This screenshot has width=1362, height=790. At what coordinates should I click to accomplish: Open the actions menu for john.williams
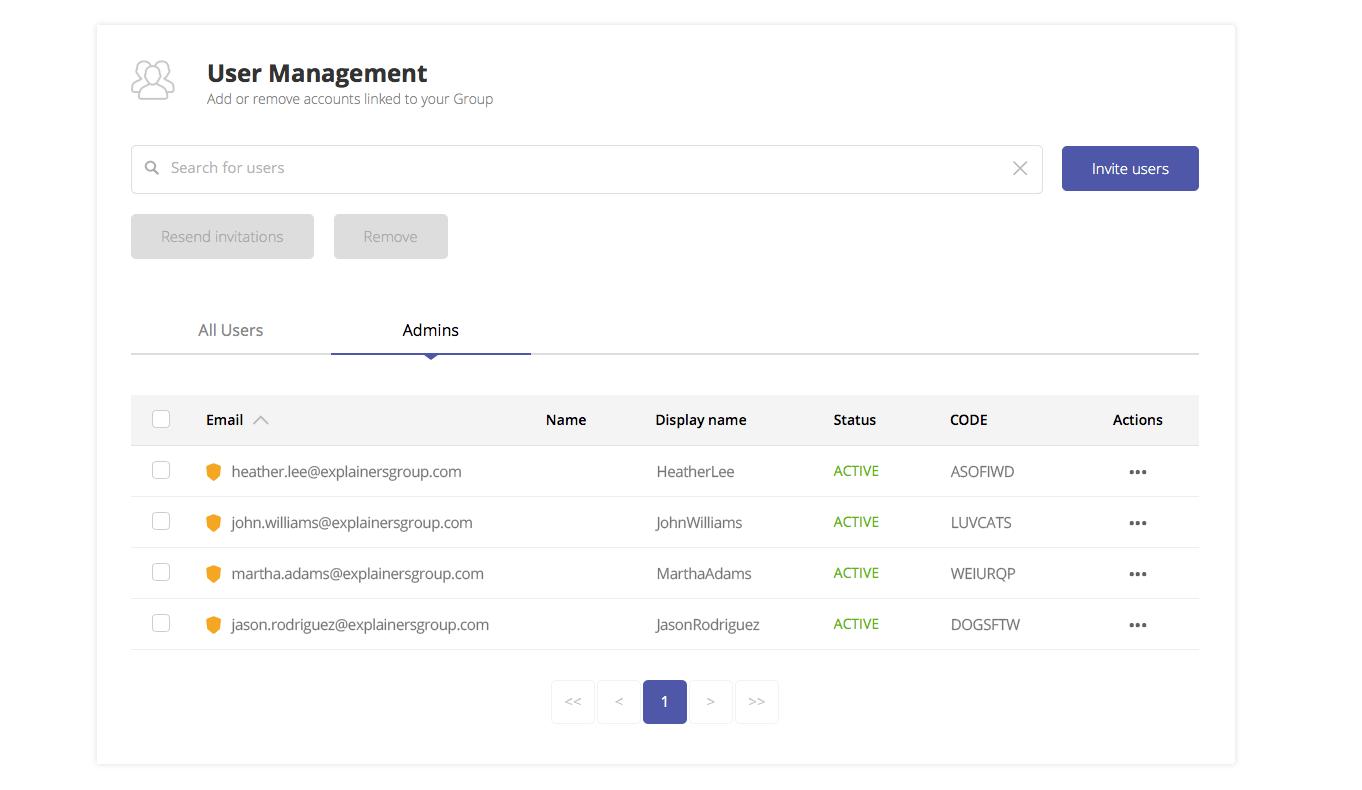pyautogui.click(x=1137, y=522)
